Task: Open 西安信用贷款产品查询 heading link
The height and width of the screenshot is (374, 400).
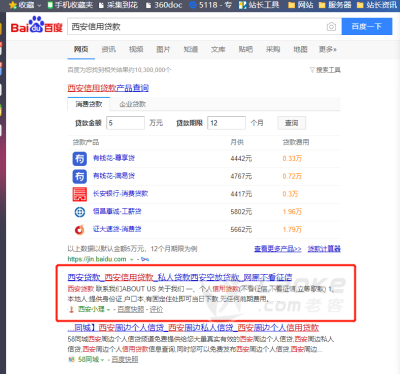Action: (108, 88)
